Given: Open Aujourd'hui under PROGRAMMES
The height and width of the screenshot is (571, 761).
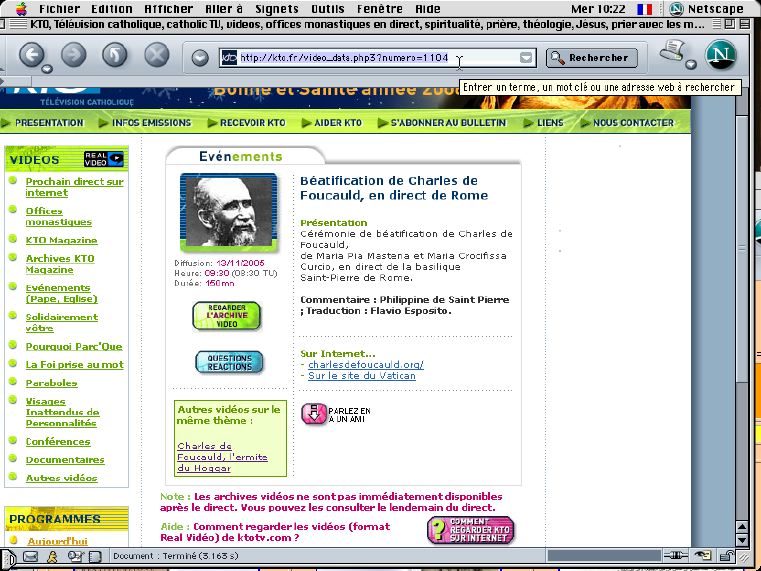Looking at the screenshot, I should (57, 541).
